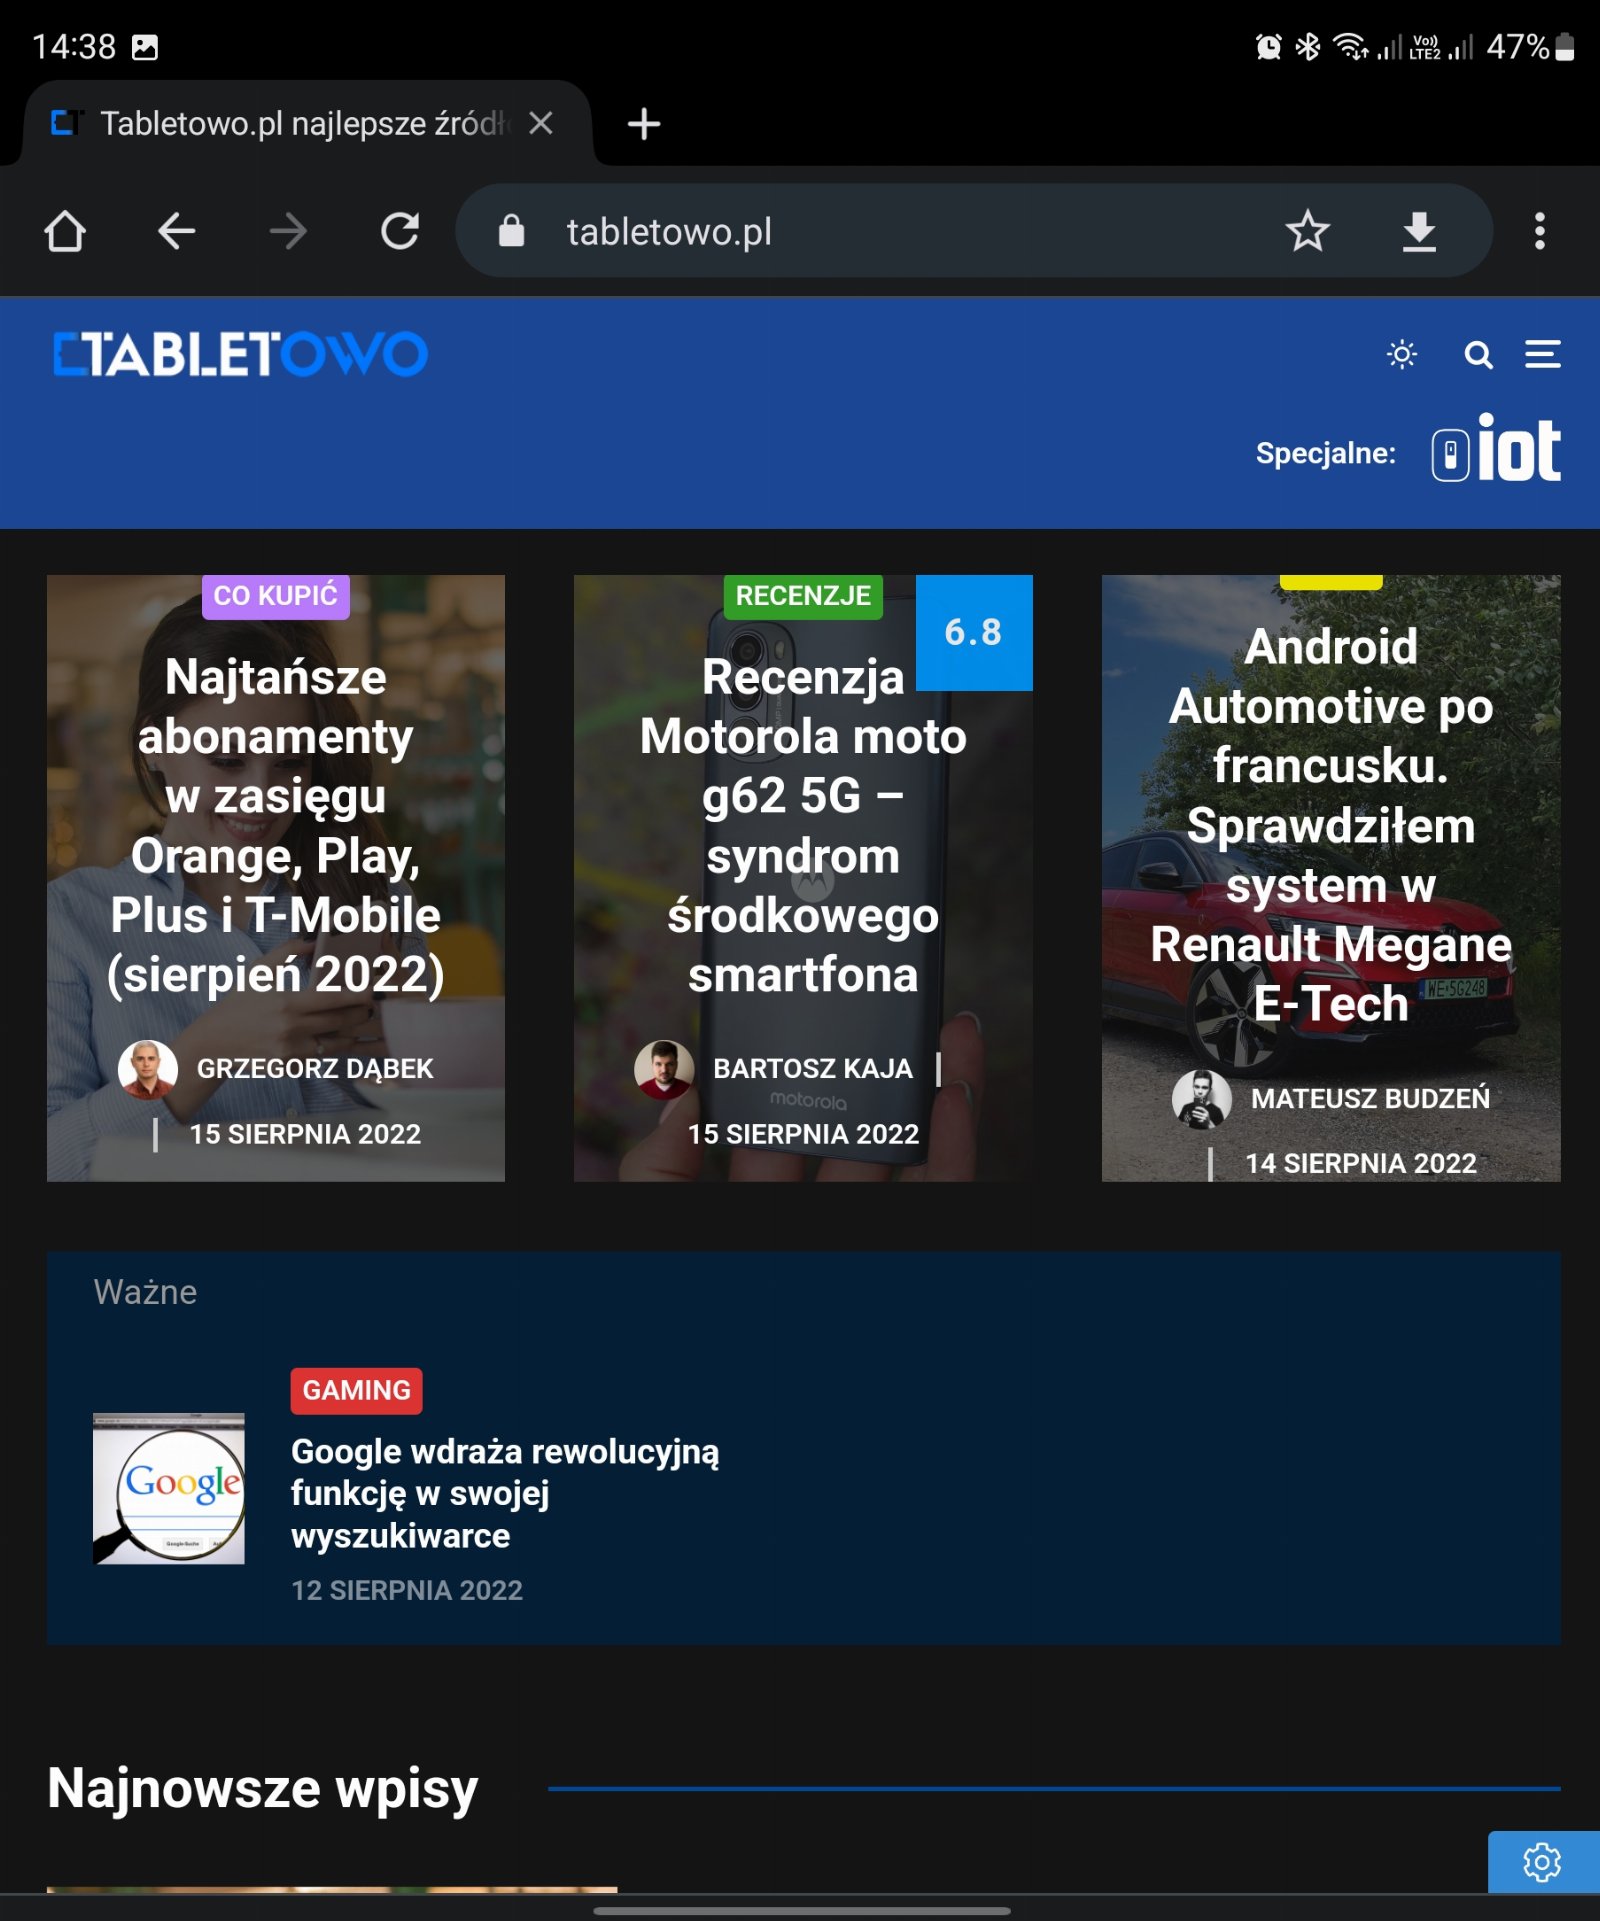Screen dimensions: 1600x1921
Task: Tap Bartosz Kaja avatar
Action: point(665,1069)
